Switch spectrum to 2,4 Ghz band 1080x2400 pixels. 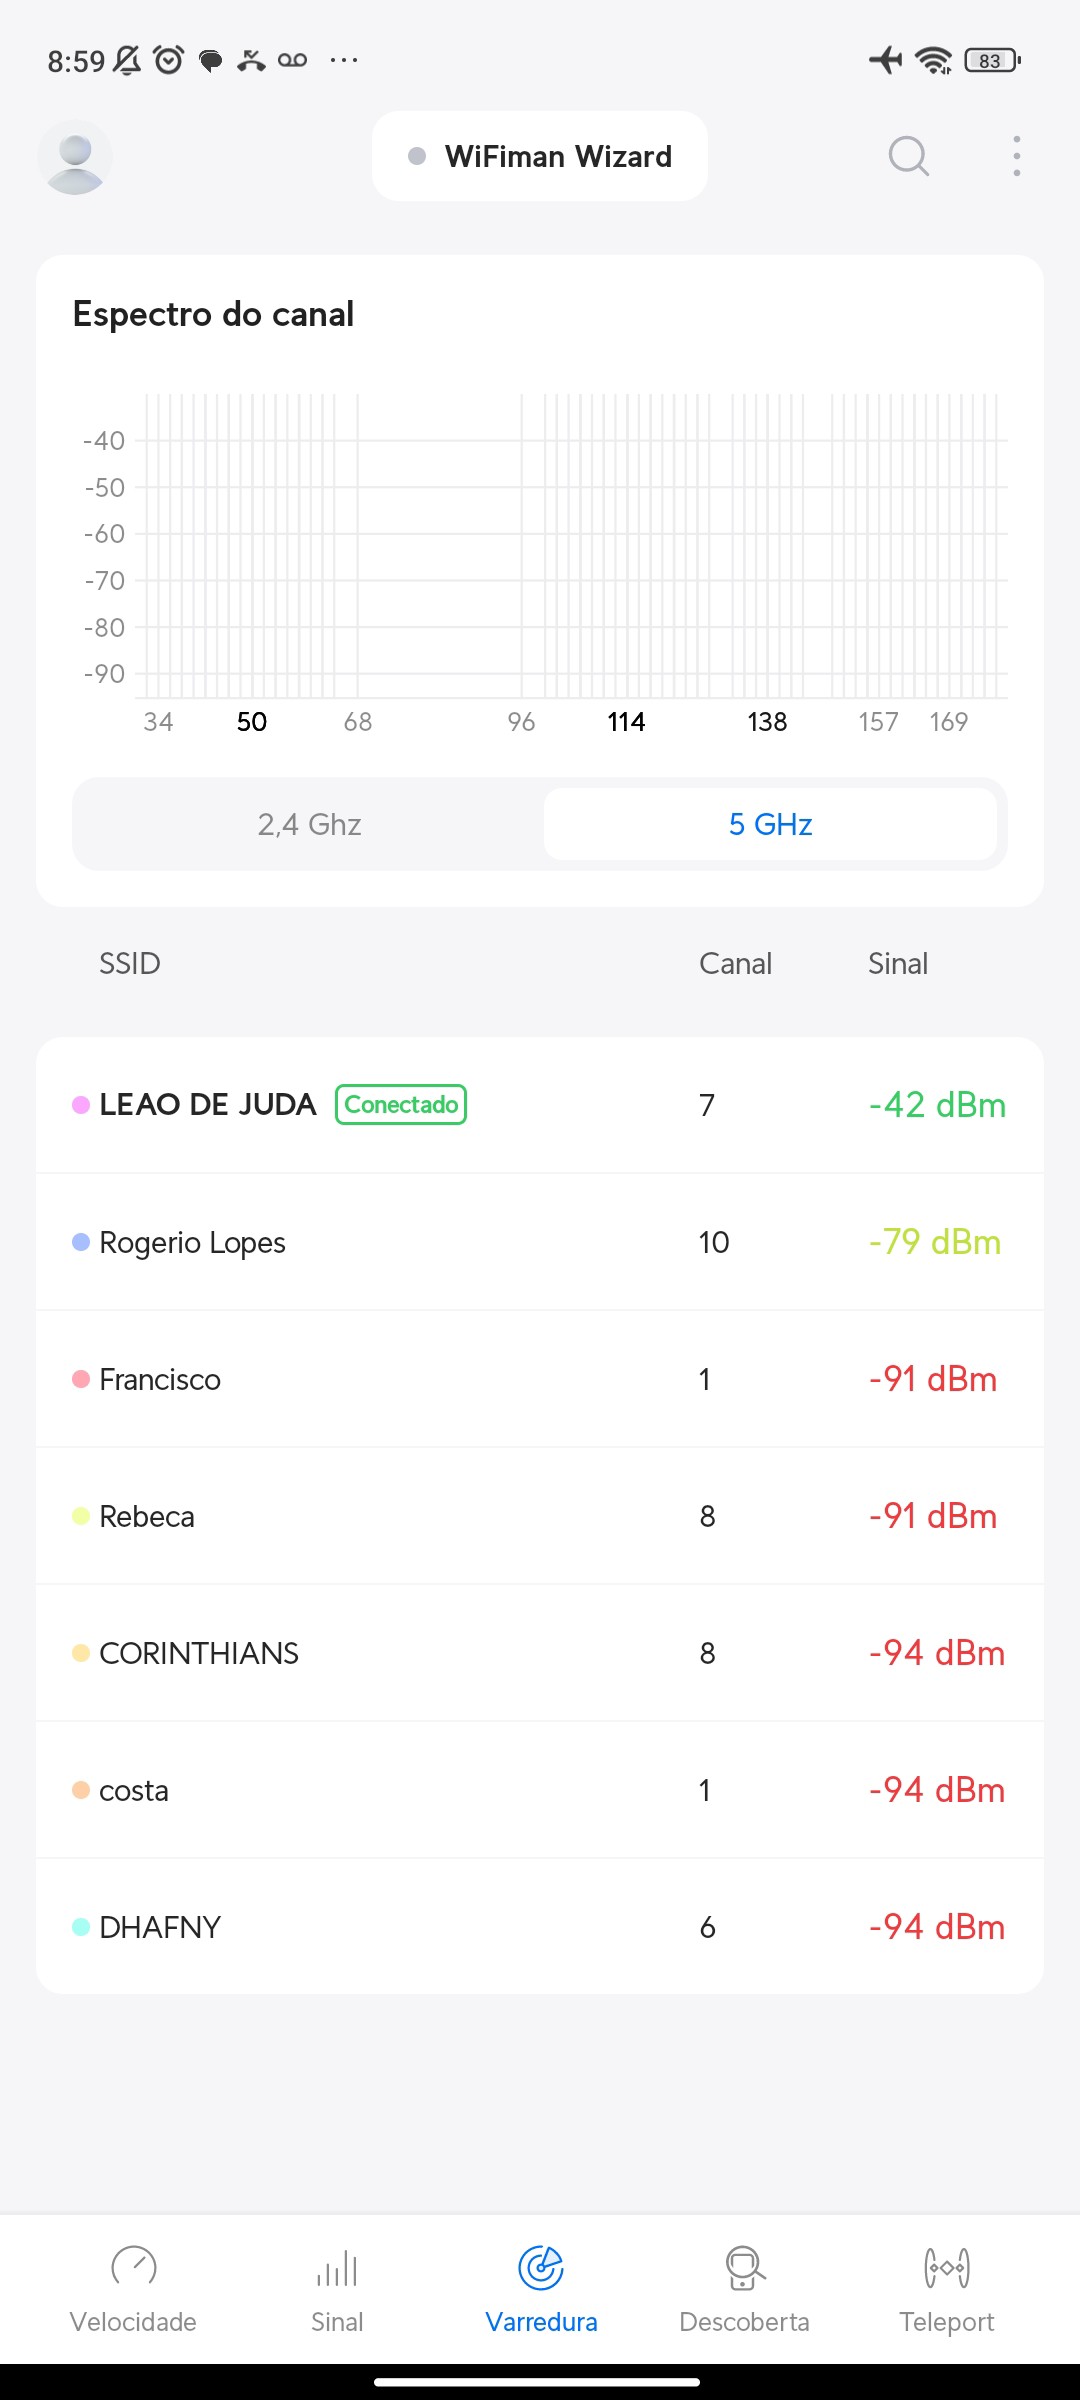pyautogui.click(x=309, y=824)
